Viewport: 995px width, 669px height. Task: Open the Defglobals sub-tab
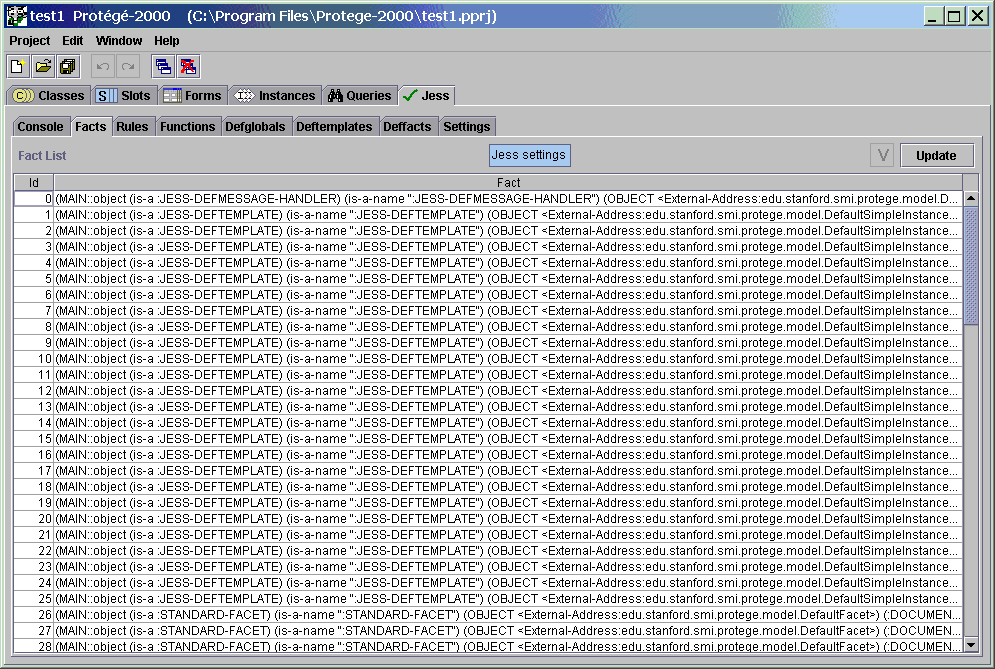255,127
